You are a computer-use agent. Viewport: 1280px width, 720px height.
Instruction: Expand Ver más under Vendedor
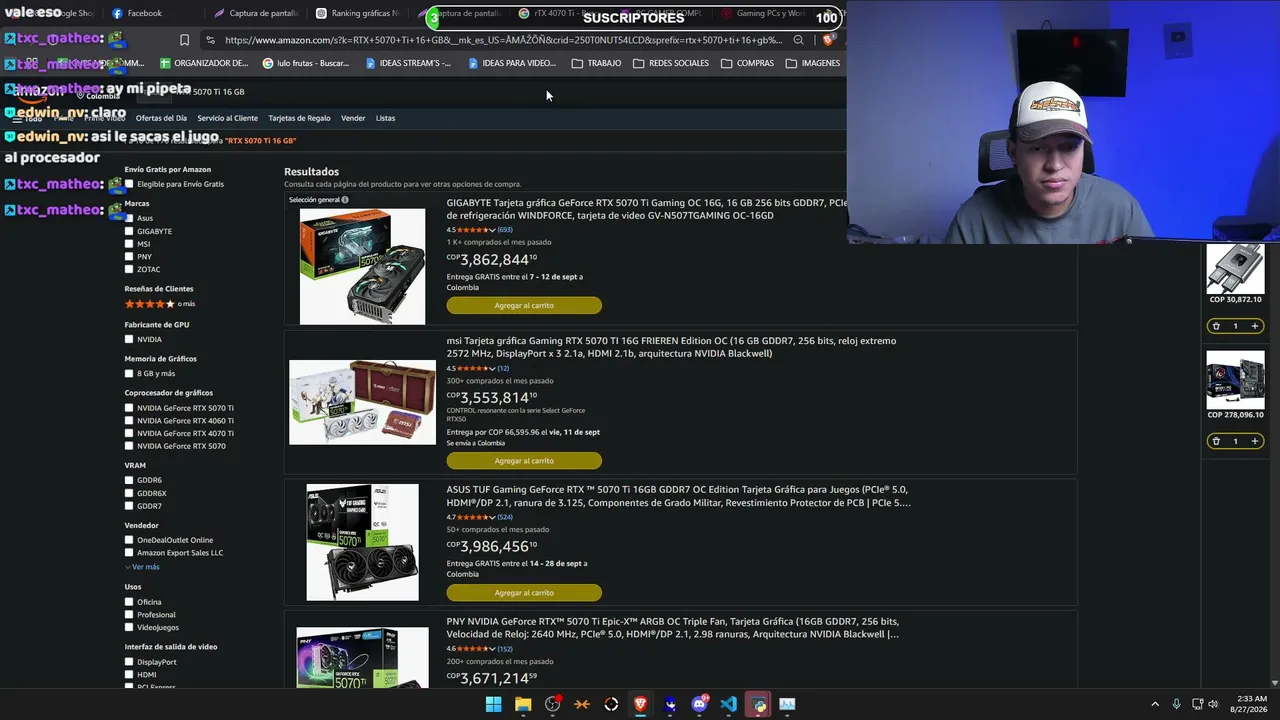point(142,567)
